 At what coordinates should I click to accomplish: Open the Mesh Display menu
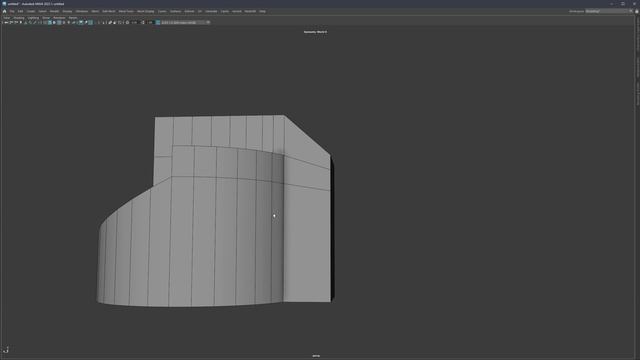146,11
